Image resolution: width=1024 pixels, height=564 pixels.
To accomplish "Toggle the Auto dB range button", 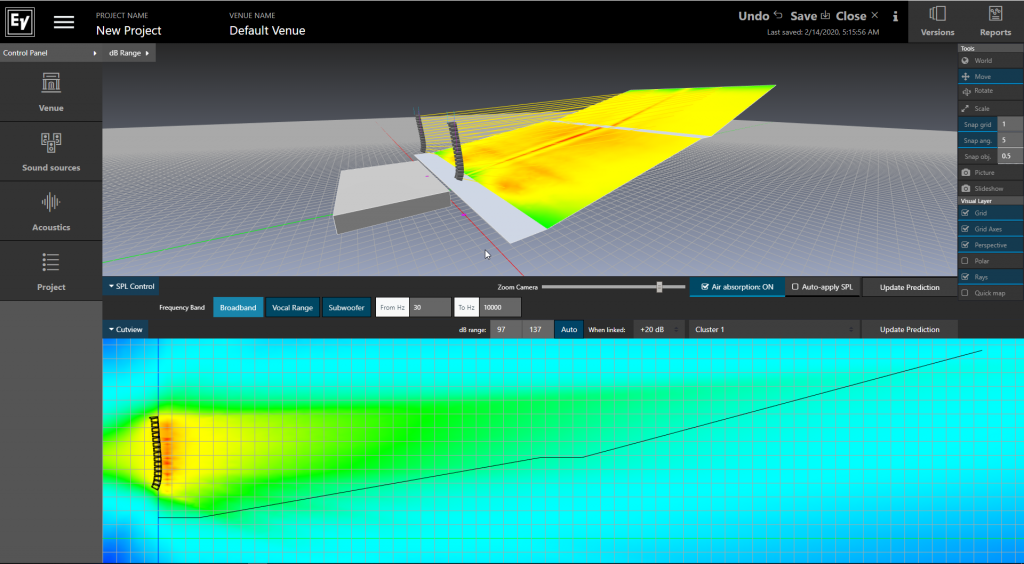I will [x=569, y=330].
